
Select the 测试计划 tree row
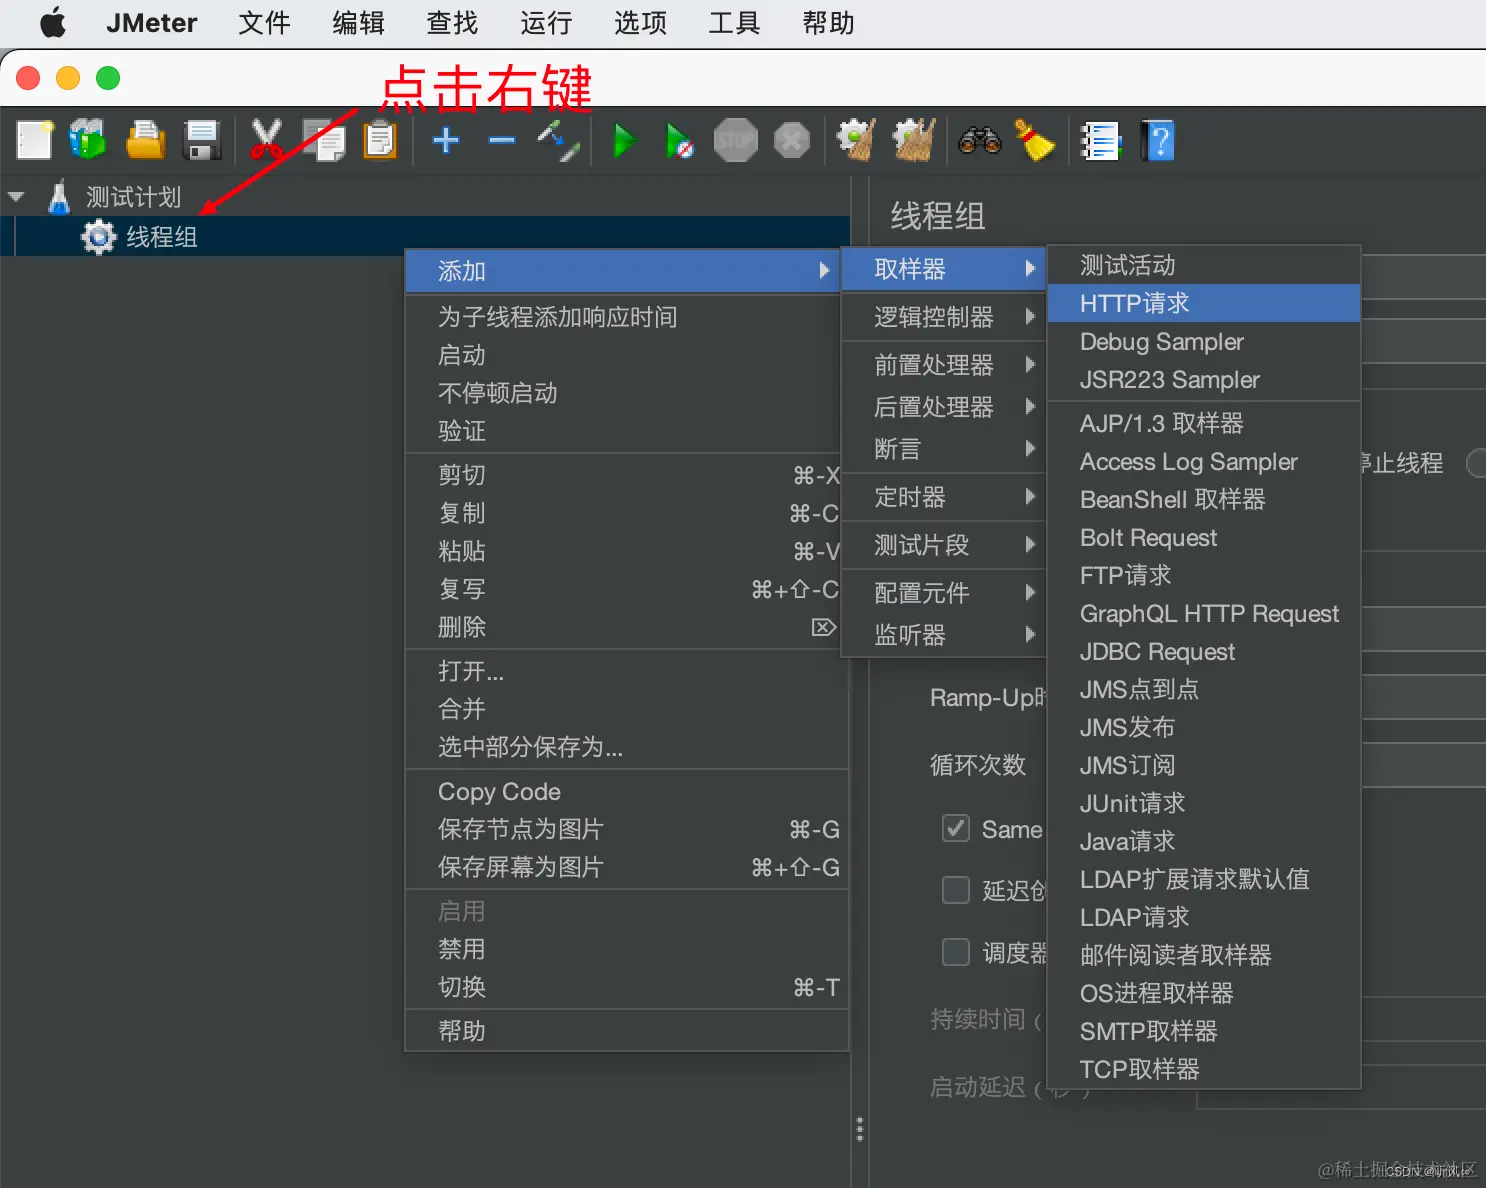point(425,197)
